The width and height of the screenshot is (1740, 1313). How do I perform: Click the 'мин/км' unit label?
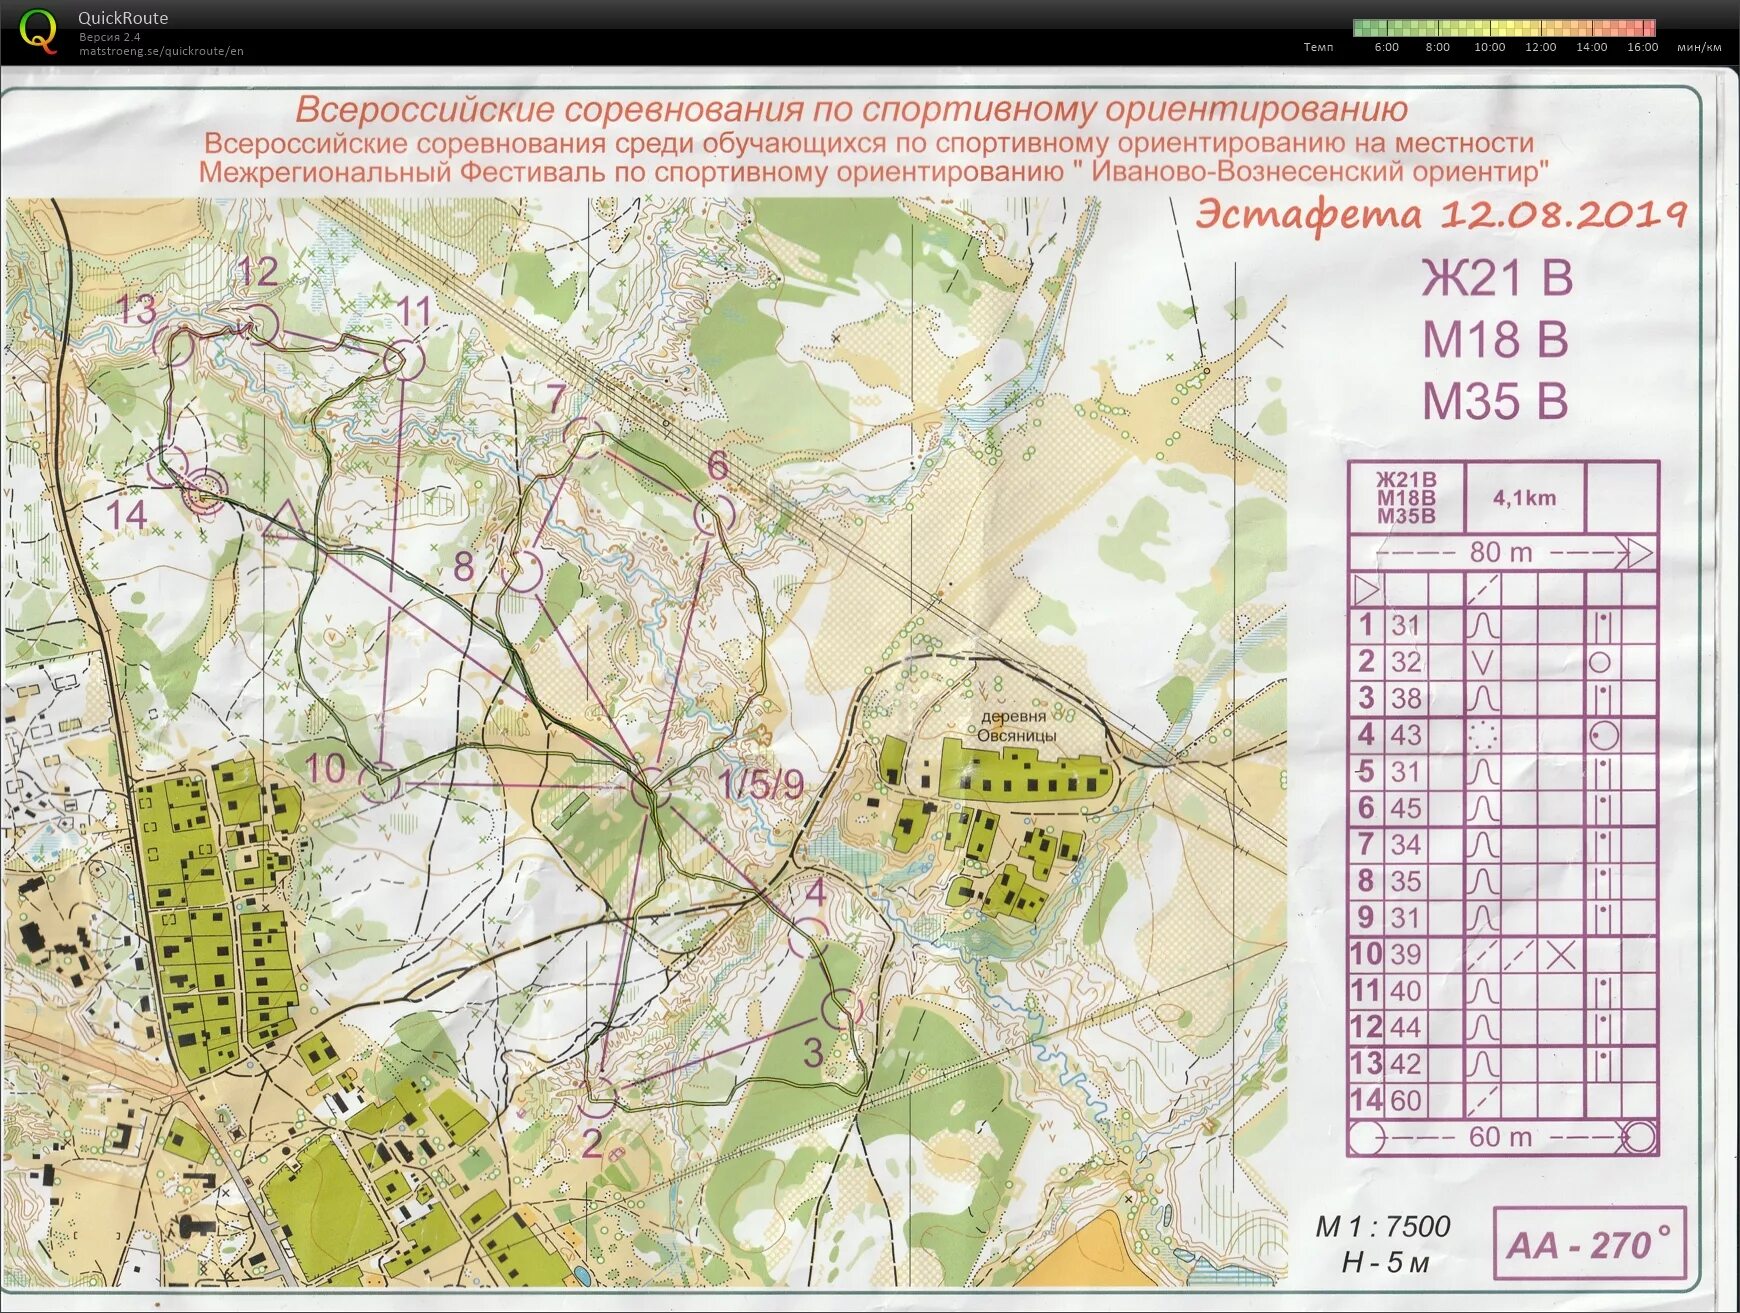[1699, 47]
